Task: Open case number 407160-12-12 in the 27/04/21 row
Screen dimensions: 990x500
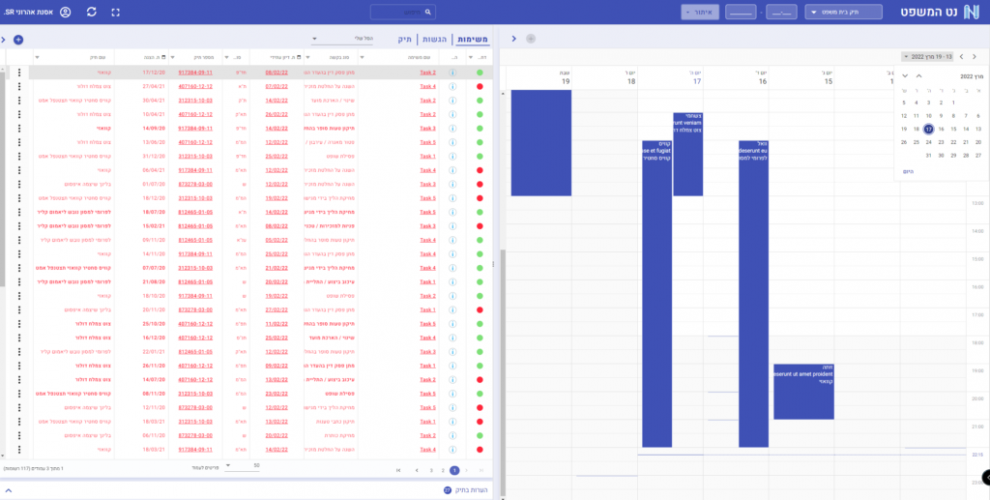Action: (195, 86)
